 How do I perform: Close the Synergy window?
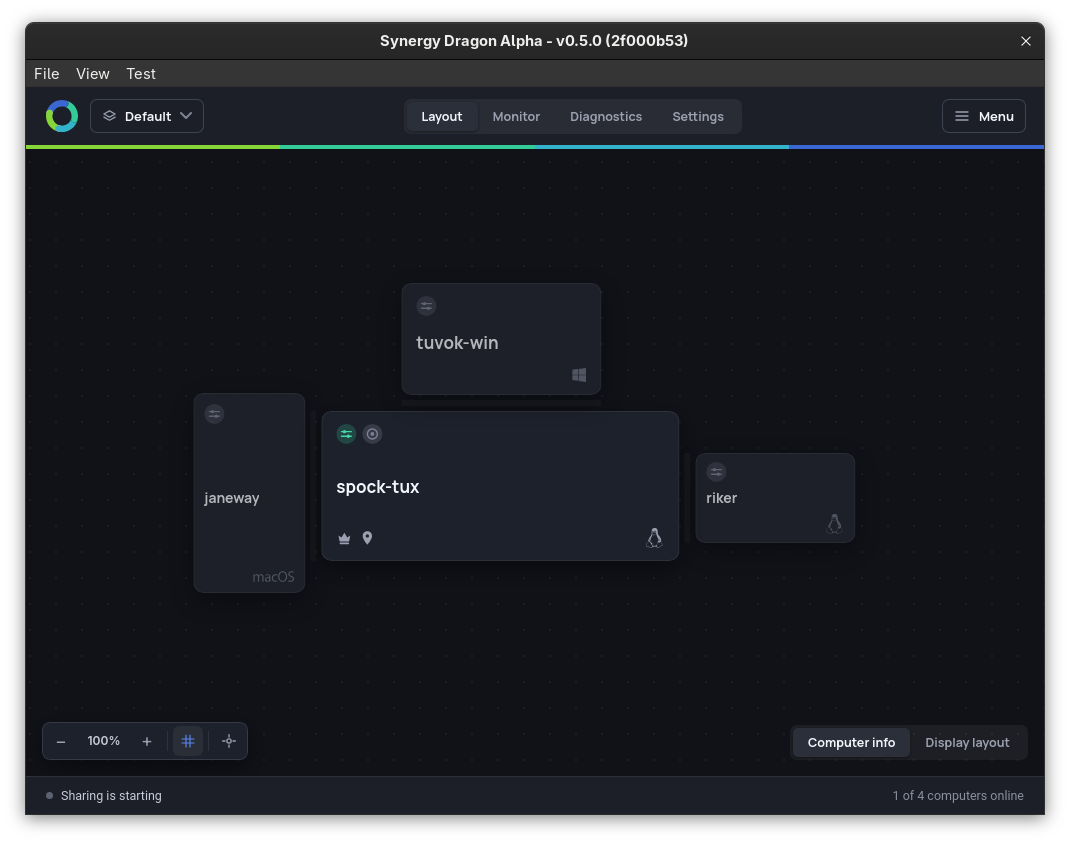(1026, 42)
